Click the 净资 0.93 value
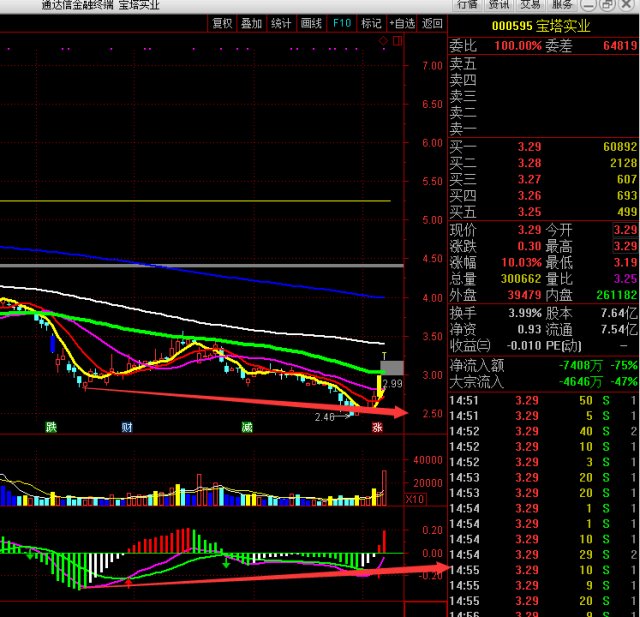 coord(529,330)
